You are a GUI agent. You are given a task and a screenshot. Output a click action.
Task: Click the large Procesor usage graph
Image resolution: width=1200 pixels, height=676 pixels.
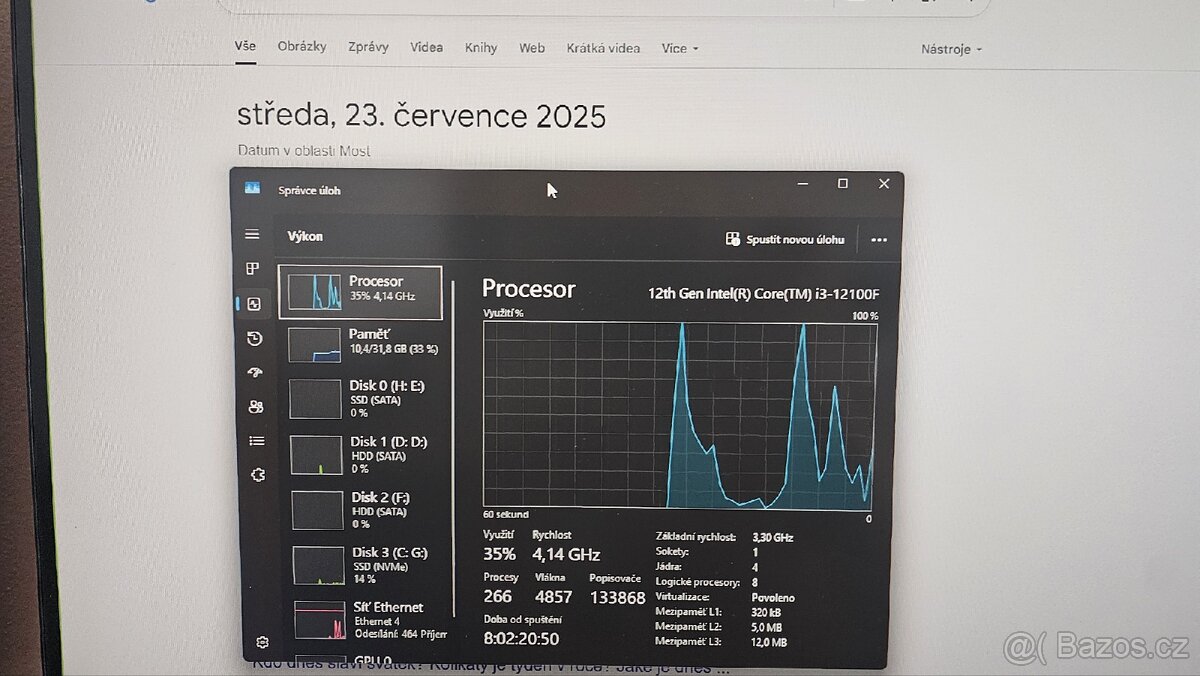[x=680, y=416]
